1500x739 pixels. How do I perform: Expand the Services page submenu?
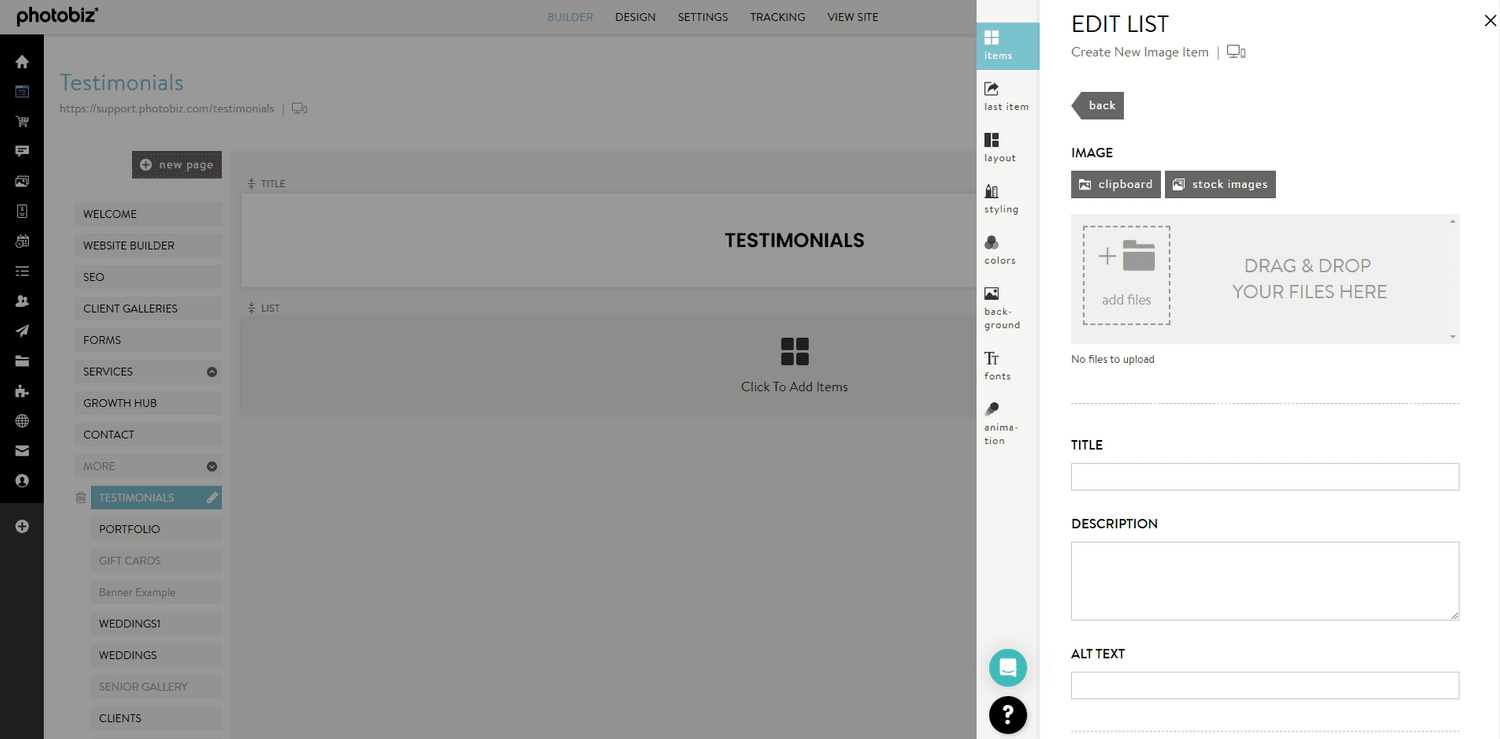[212, 372]
